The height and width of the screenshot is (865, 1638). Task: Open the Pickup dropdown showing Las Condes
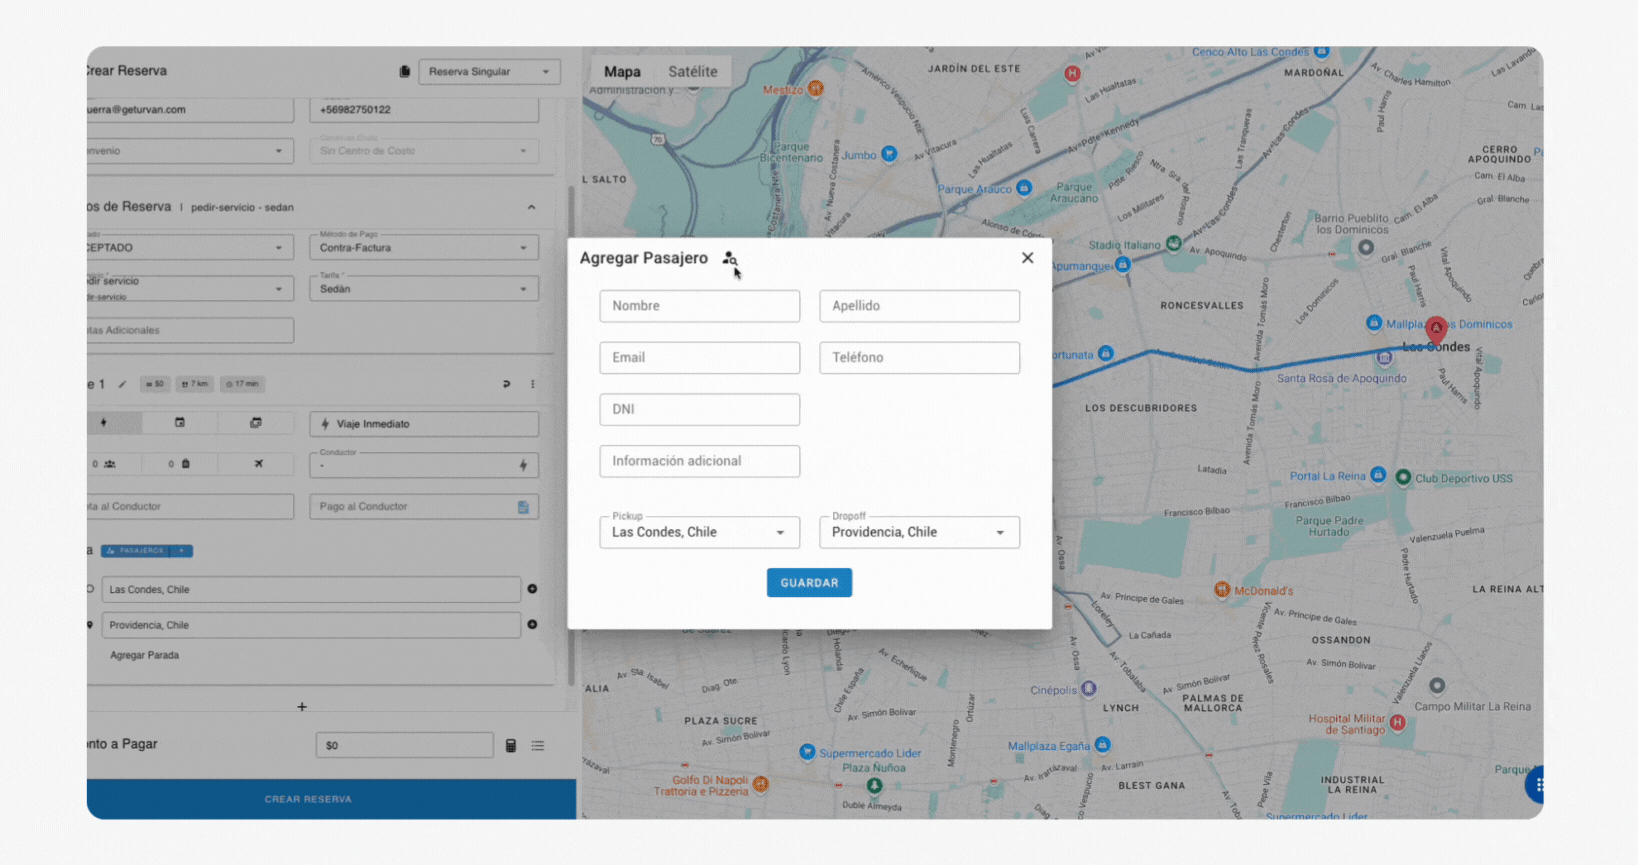(700, 532)
